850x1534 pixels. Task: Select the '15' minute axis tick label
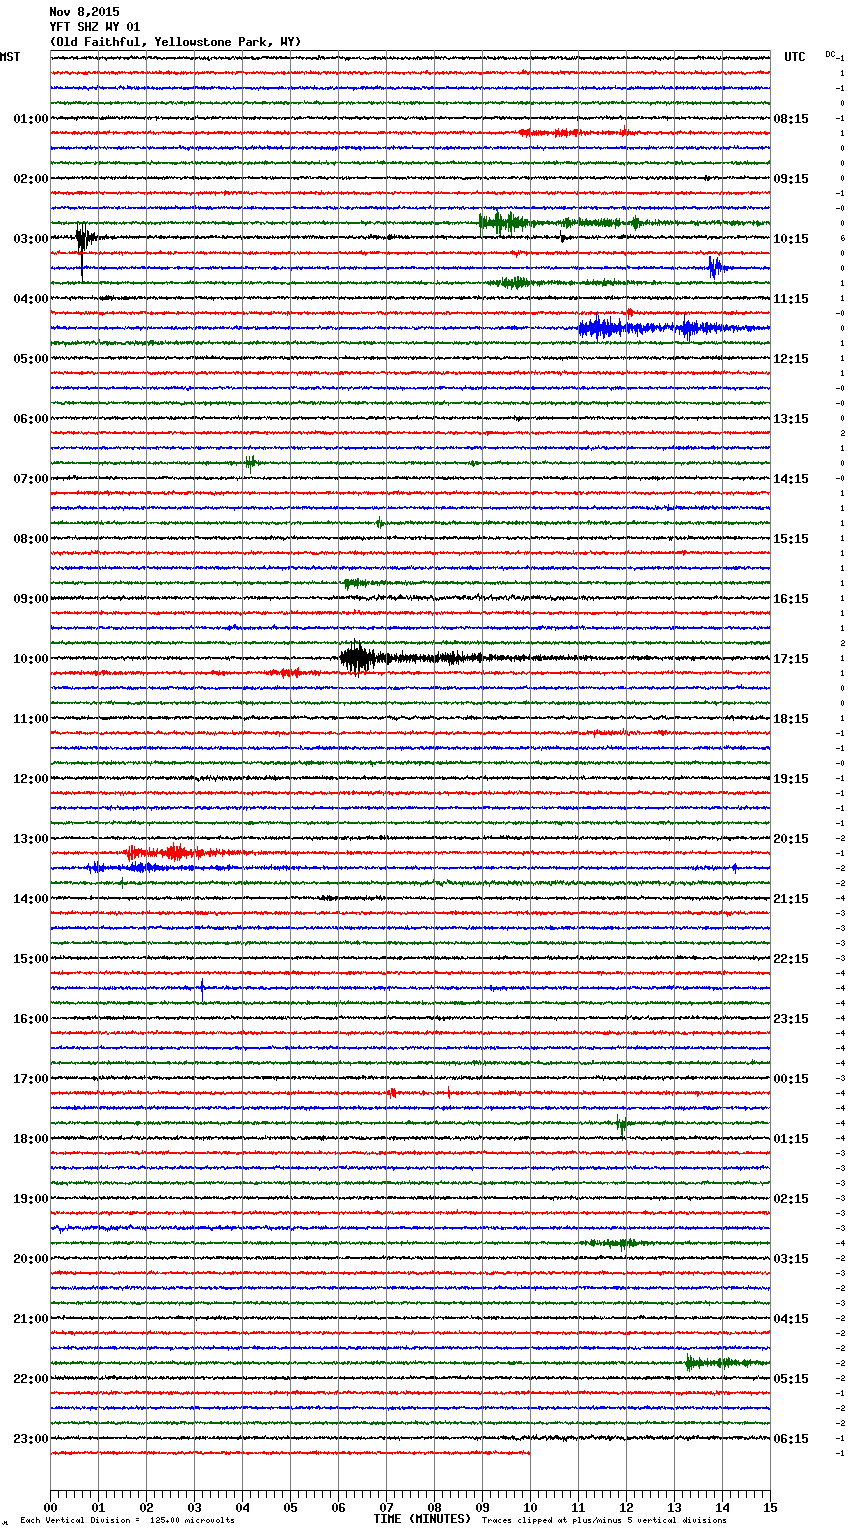[770, 1507]
